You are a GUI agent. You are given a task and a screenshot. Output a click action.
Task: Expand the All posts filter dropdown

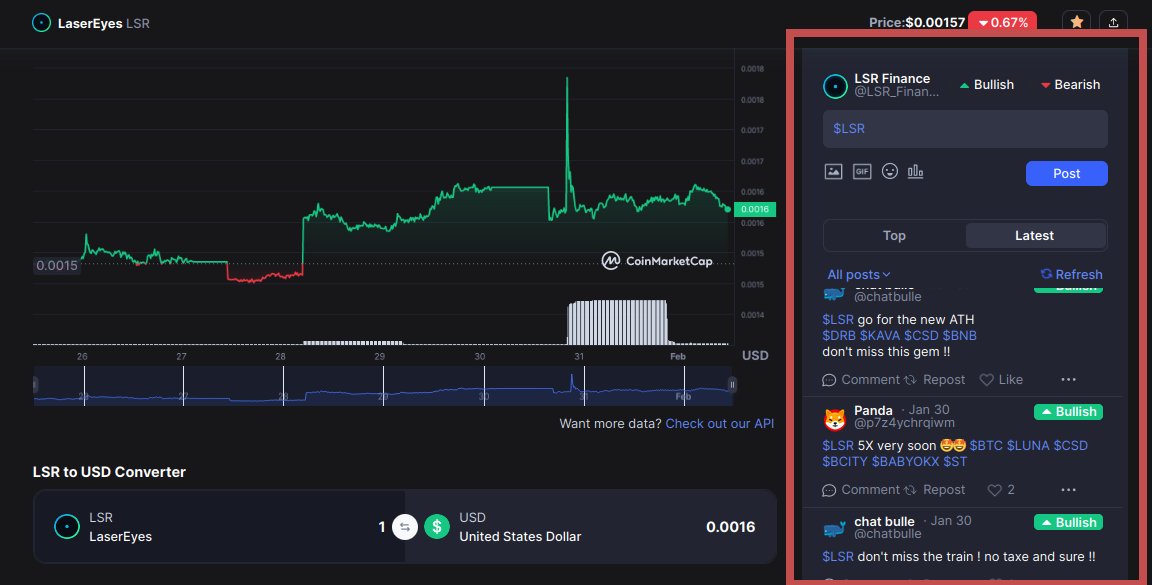(x=859, y=275)
